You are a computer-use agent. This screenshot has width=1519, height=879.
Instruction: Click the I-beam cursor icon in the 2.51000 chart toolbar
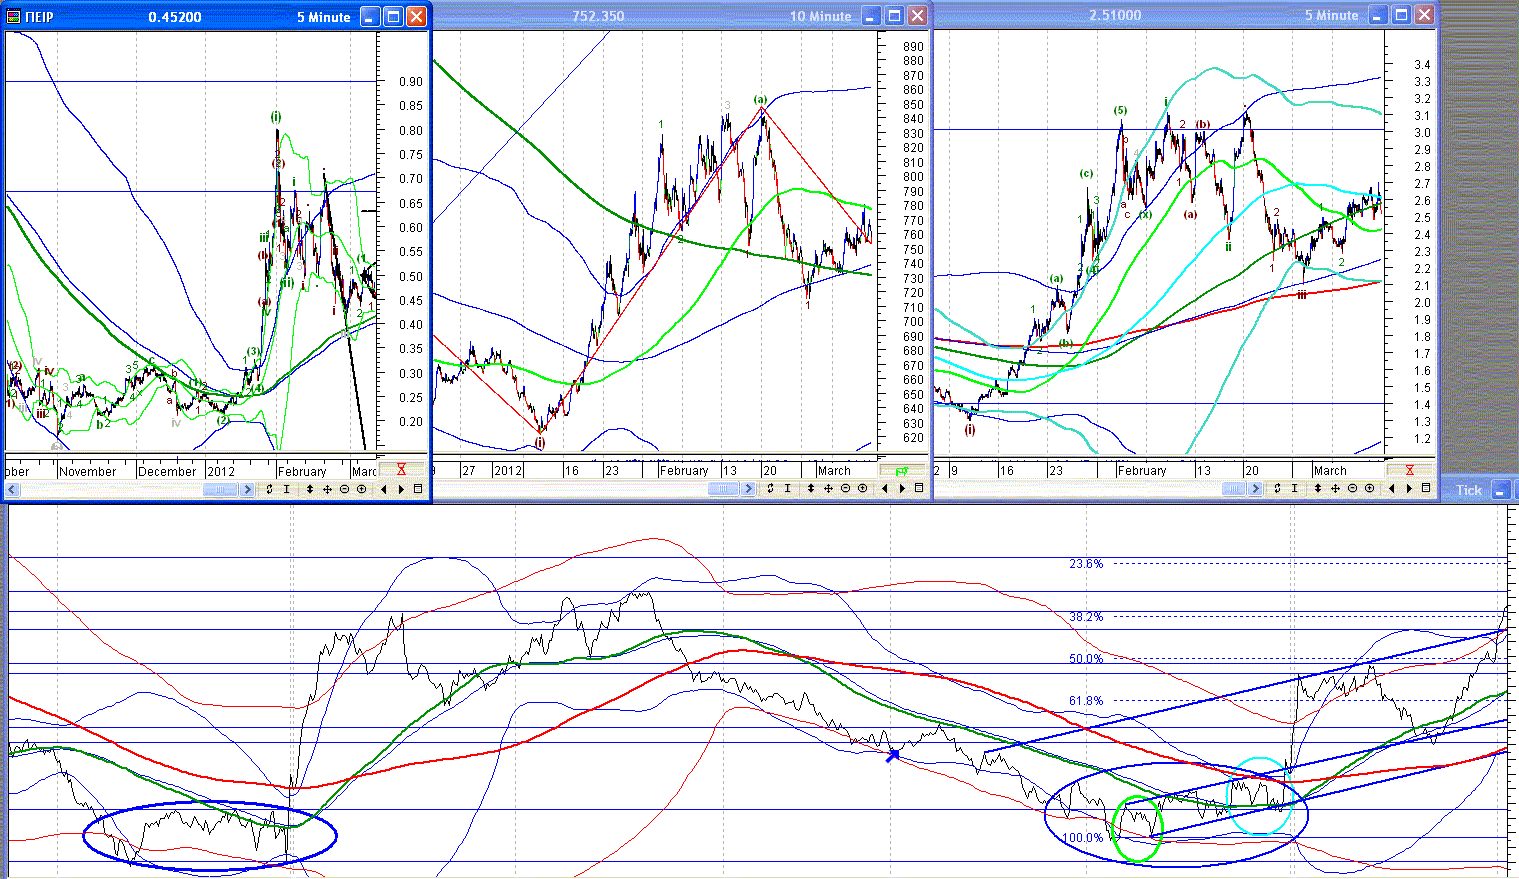point(1294,488)
